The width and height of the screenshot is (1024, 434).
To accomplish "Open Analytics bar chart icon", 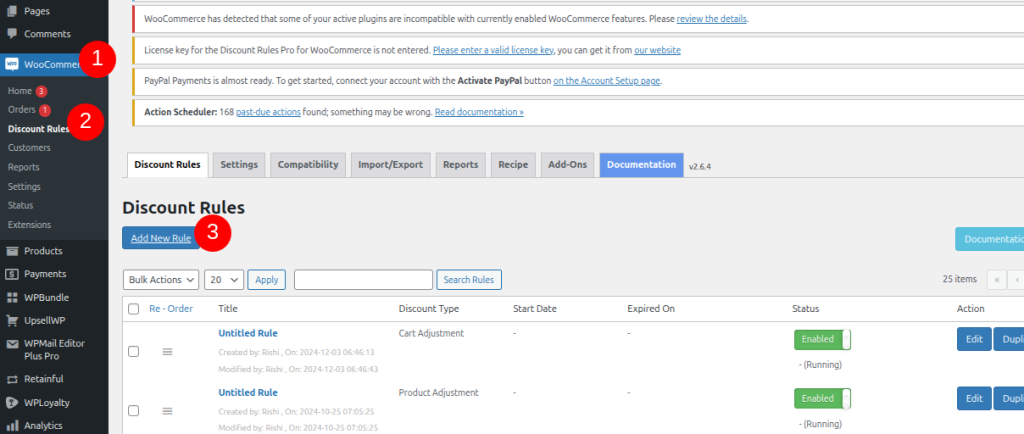I will point(12,426).
